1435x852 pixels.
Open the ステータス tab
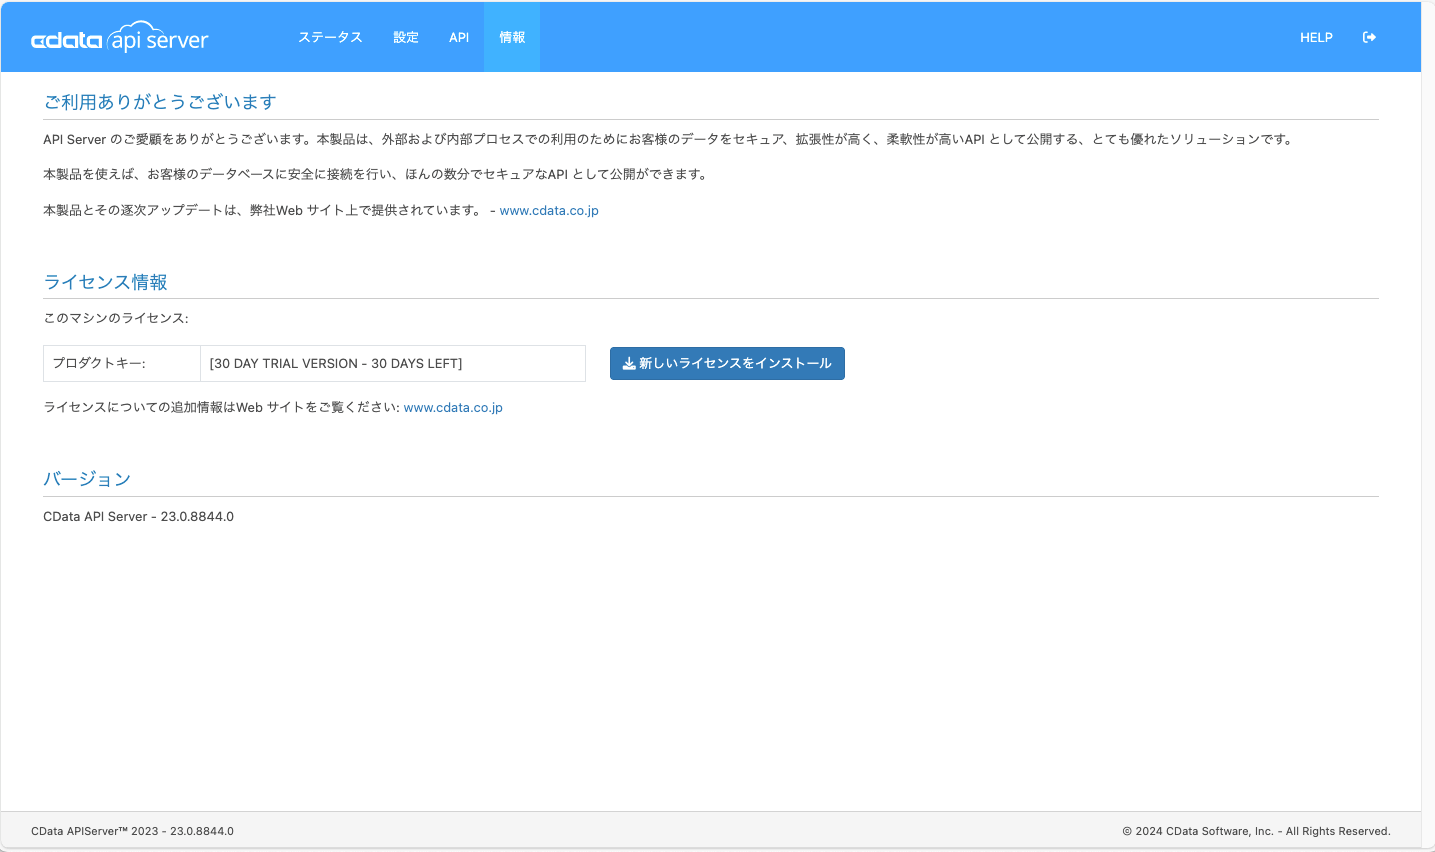[x=330, y=37]
